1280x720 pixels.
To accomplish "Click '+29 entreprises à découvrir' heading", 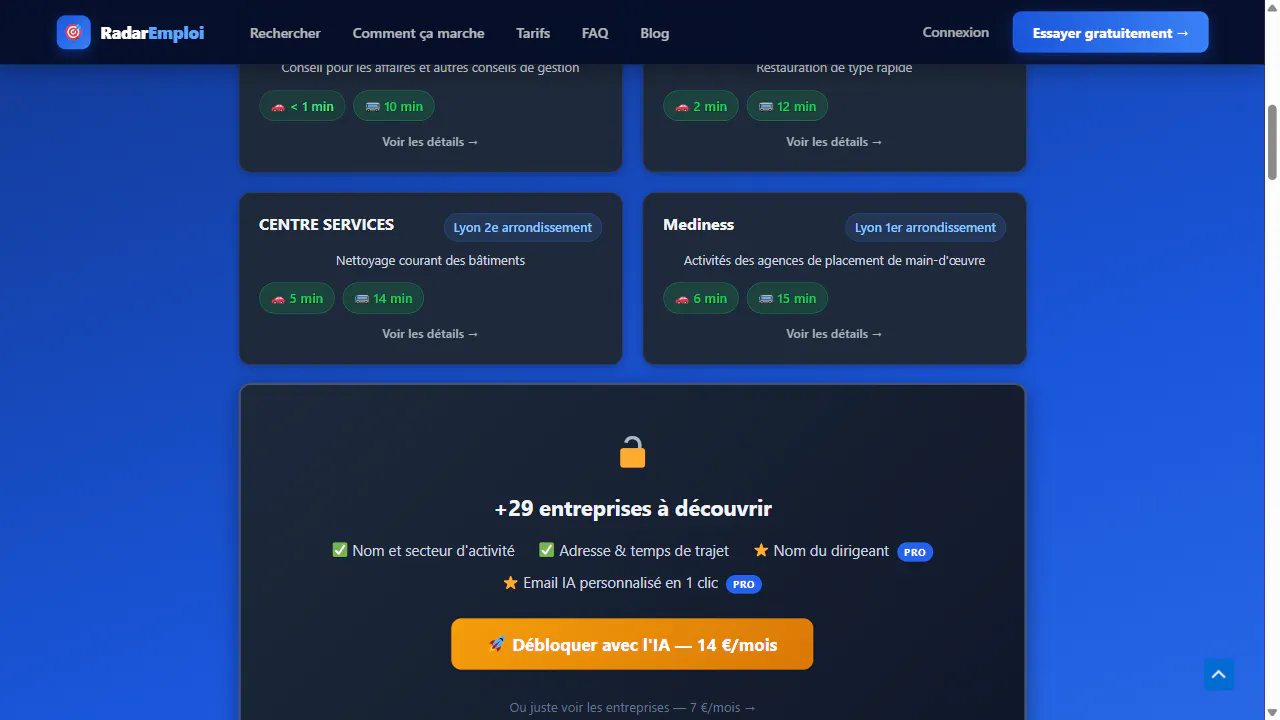I will [x=633, y=508].
